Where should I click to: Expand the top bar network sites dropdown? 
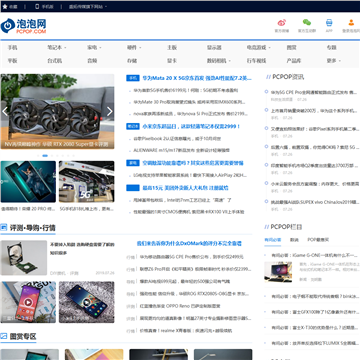click(88, 6)
